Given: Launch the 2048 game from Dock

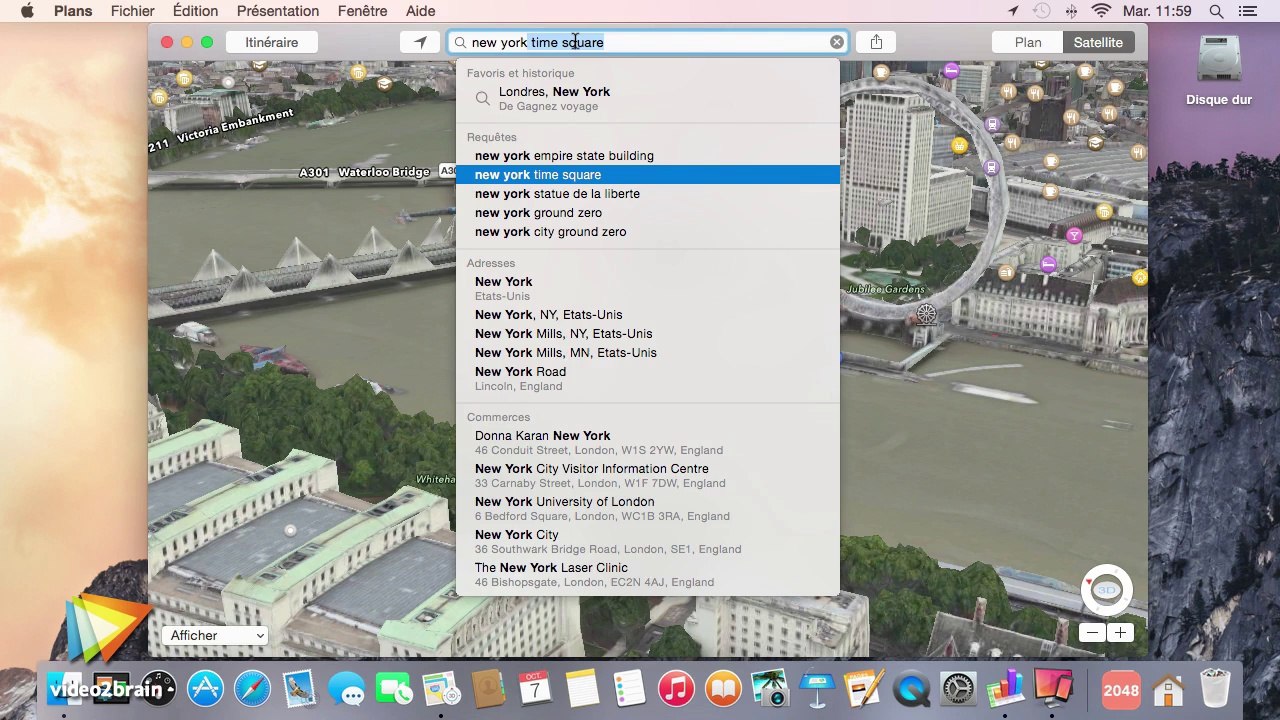Looking at the screenshot, I should point(1121,689).
